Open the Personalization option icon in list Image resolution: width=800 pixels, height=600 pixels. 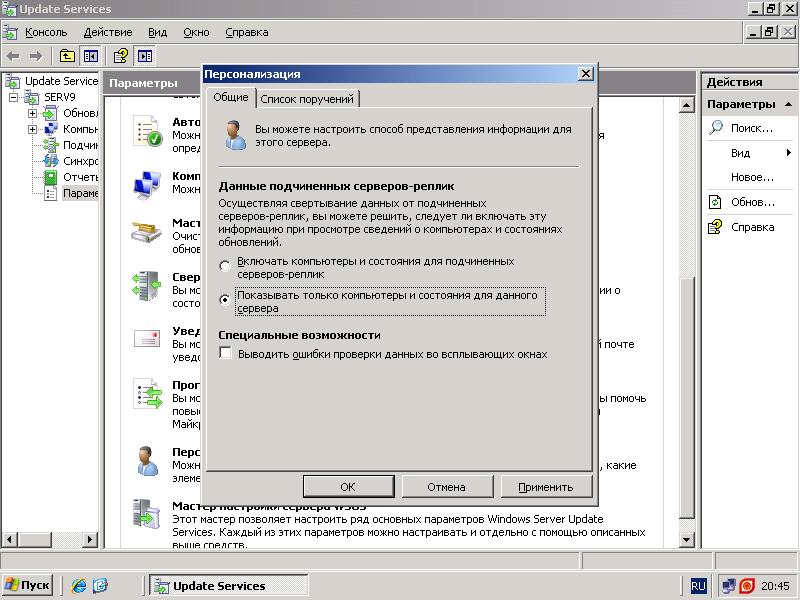[147, 461]
